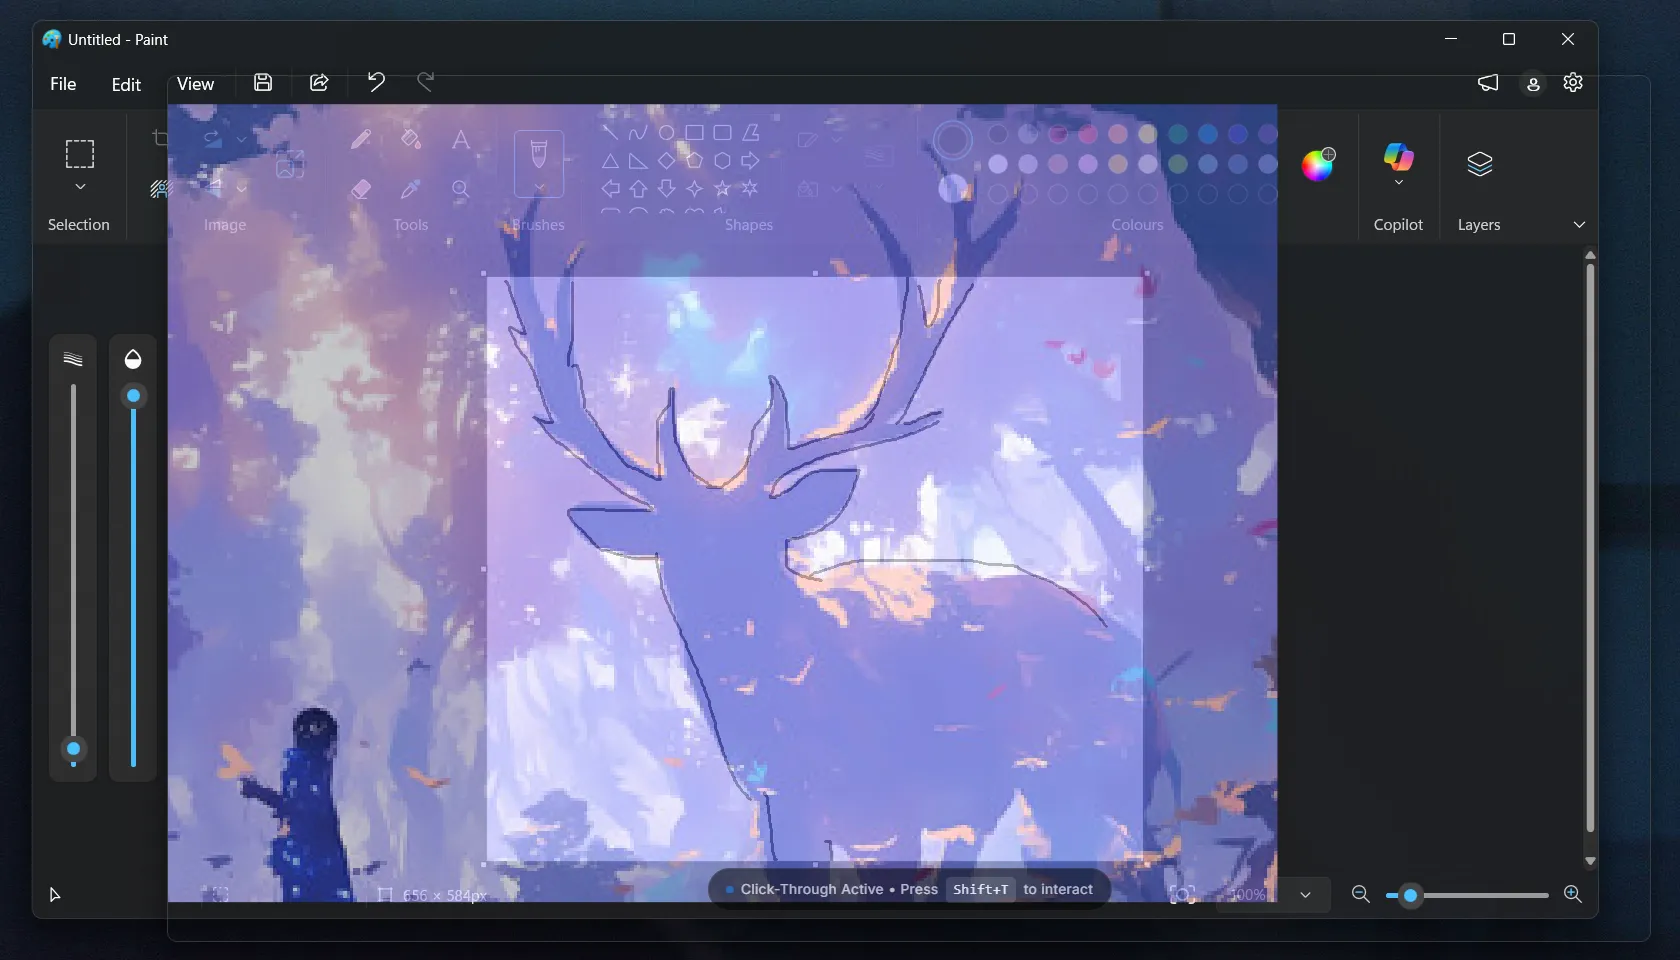Click the scrollbar down arrow
This screenshot has height=960, width=1680.
(1590, 861)
